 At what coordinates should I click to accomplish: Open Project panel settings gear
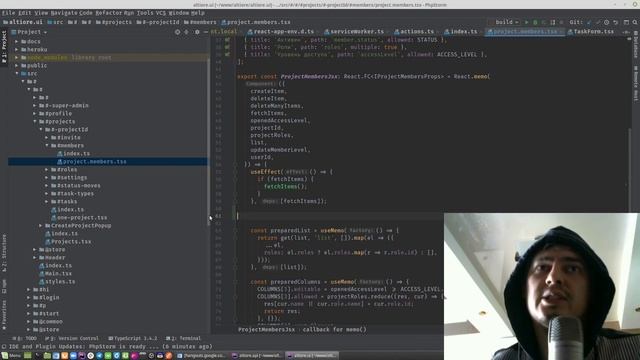coord(197,32)
